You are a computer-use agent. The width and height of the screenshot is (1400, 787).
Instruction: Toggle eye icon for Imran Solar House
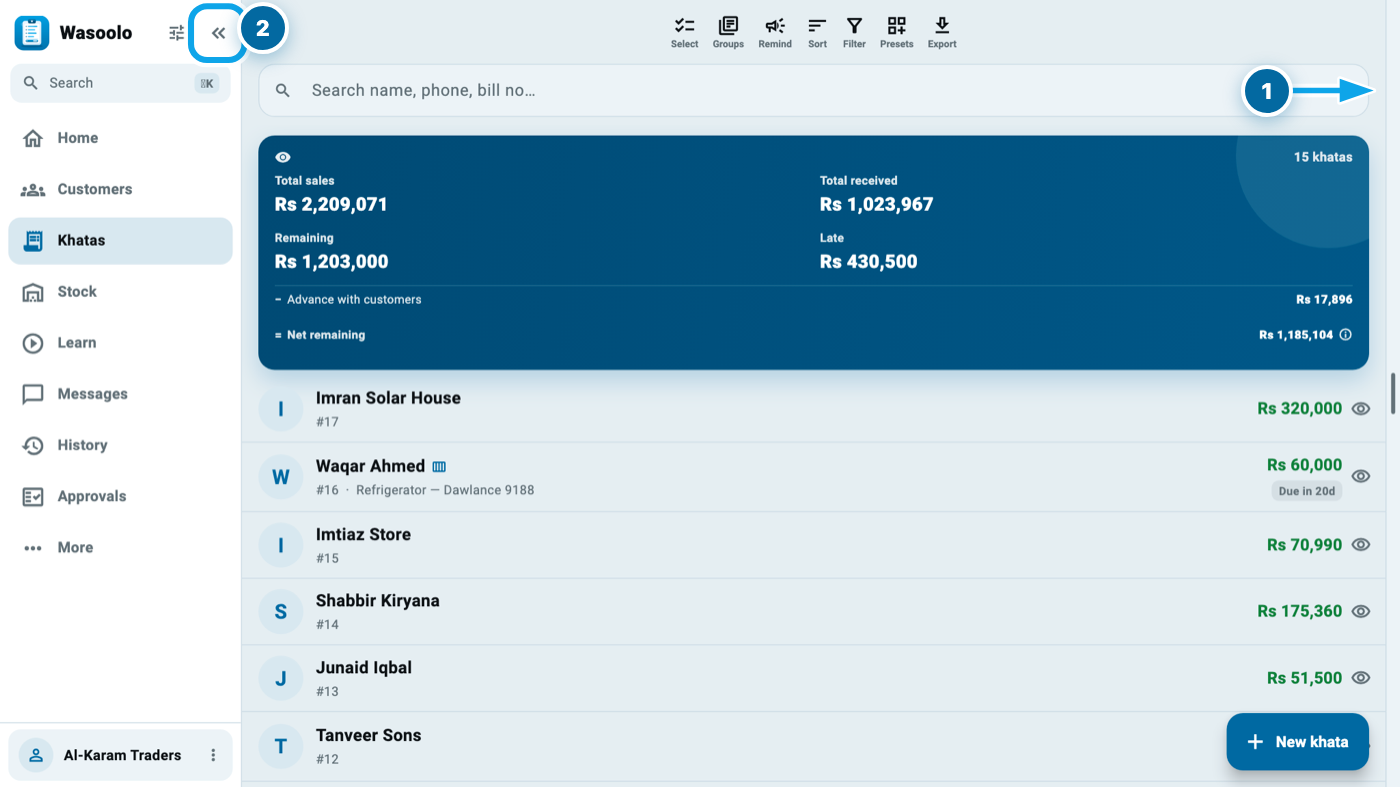[1361, 408]
